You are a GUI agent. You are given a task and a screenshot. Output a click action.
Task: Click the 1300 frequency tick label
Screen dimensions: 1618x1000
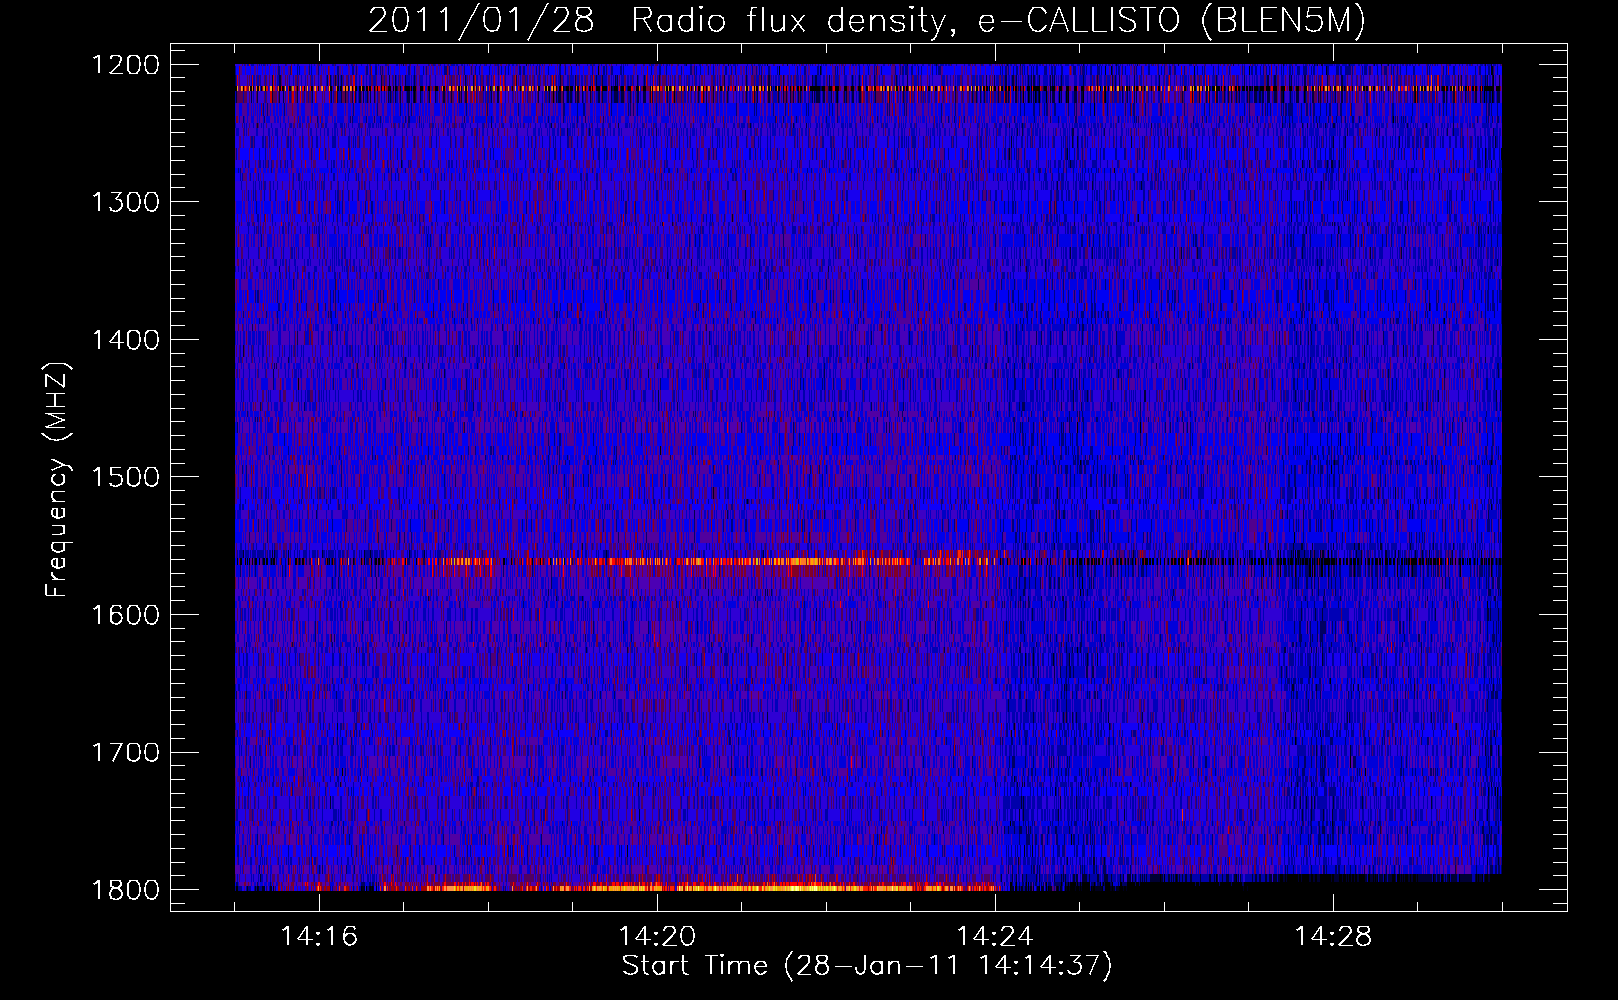[125, 202]
